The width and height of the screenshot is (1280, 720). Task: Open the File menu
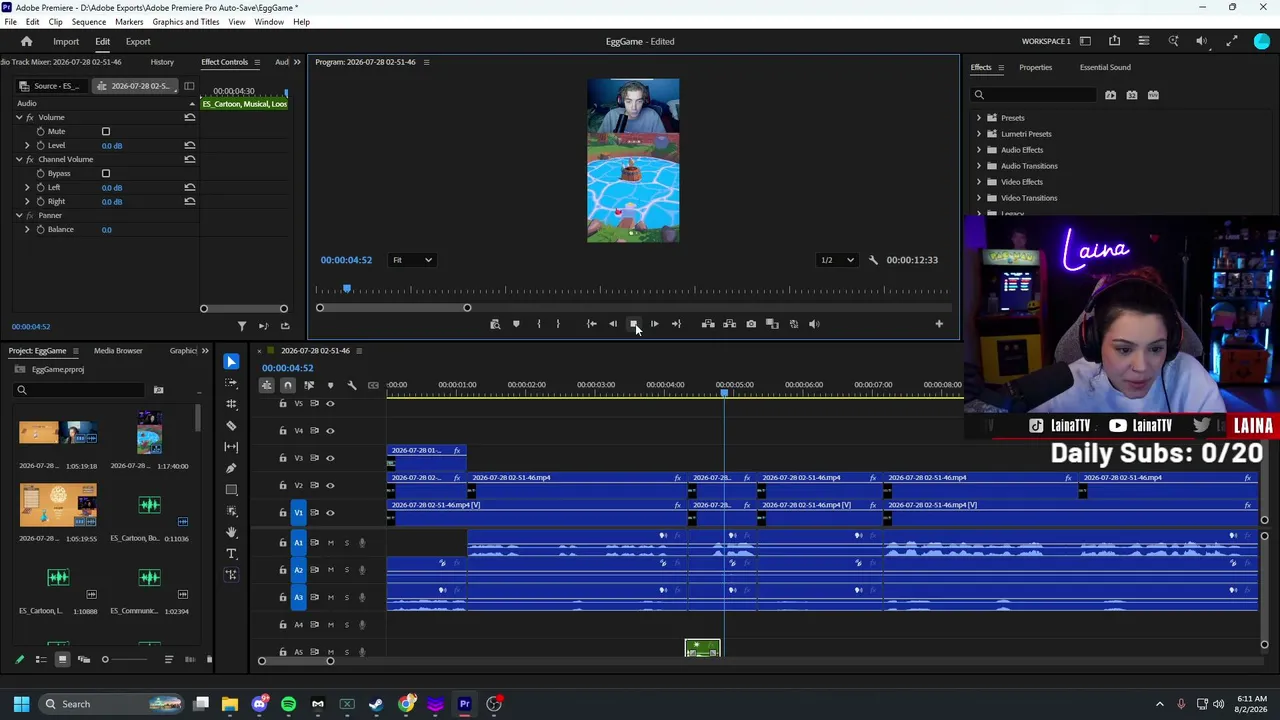click(10, 22)
